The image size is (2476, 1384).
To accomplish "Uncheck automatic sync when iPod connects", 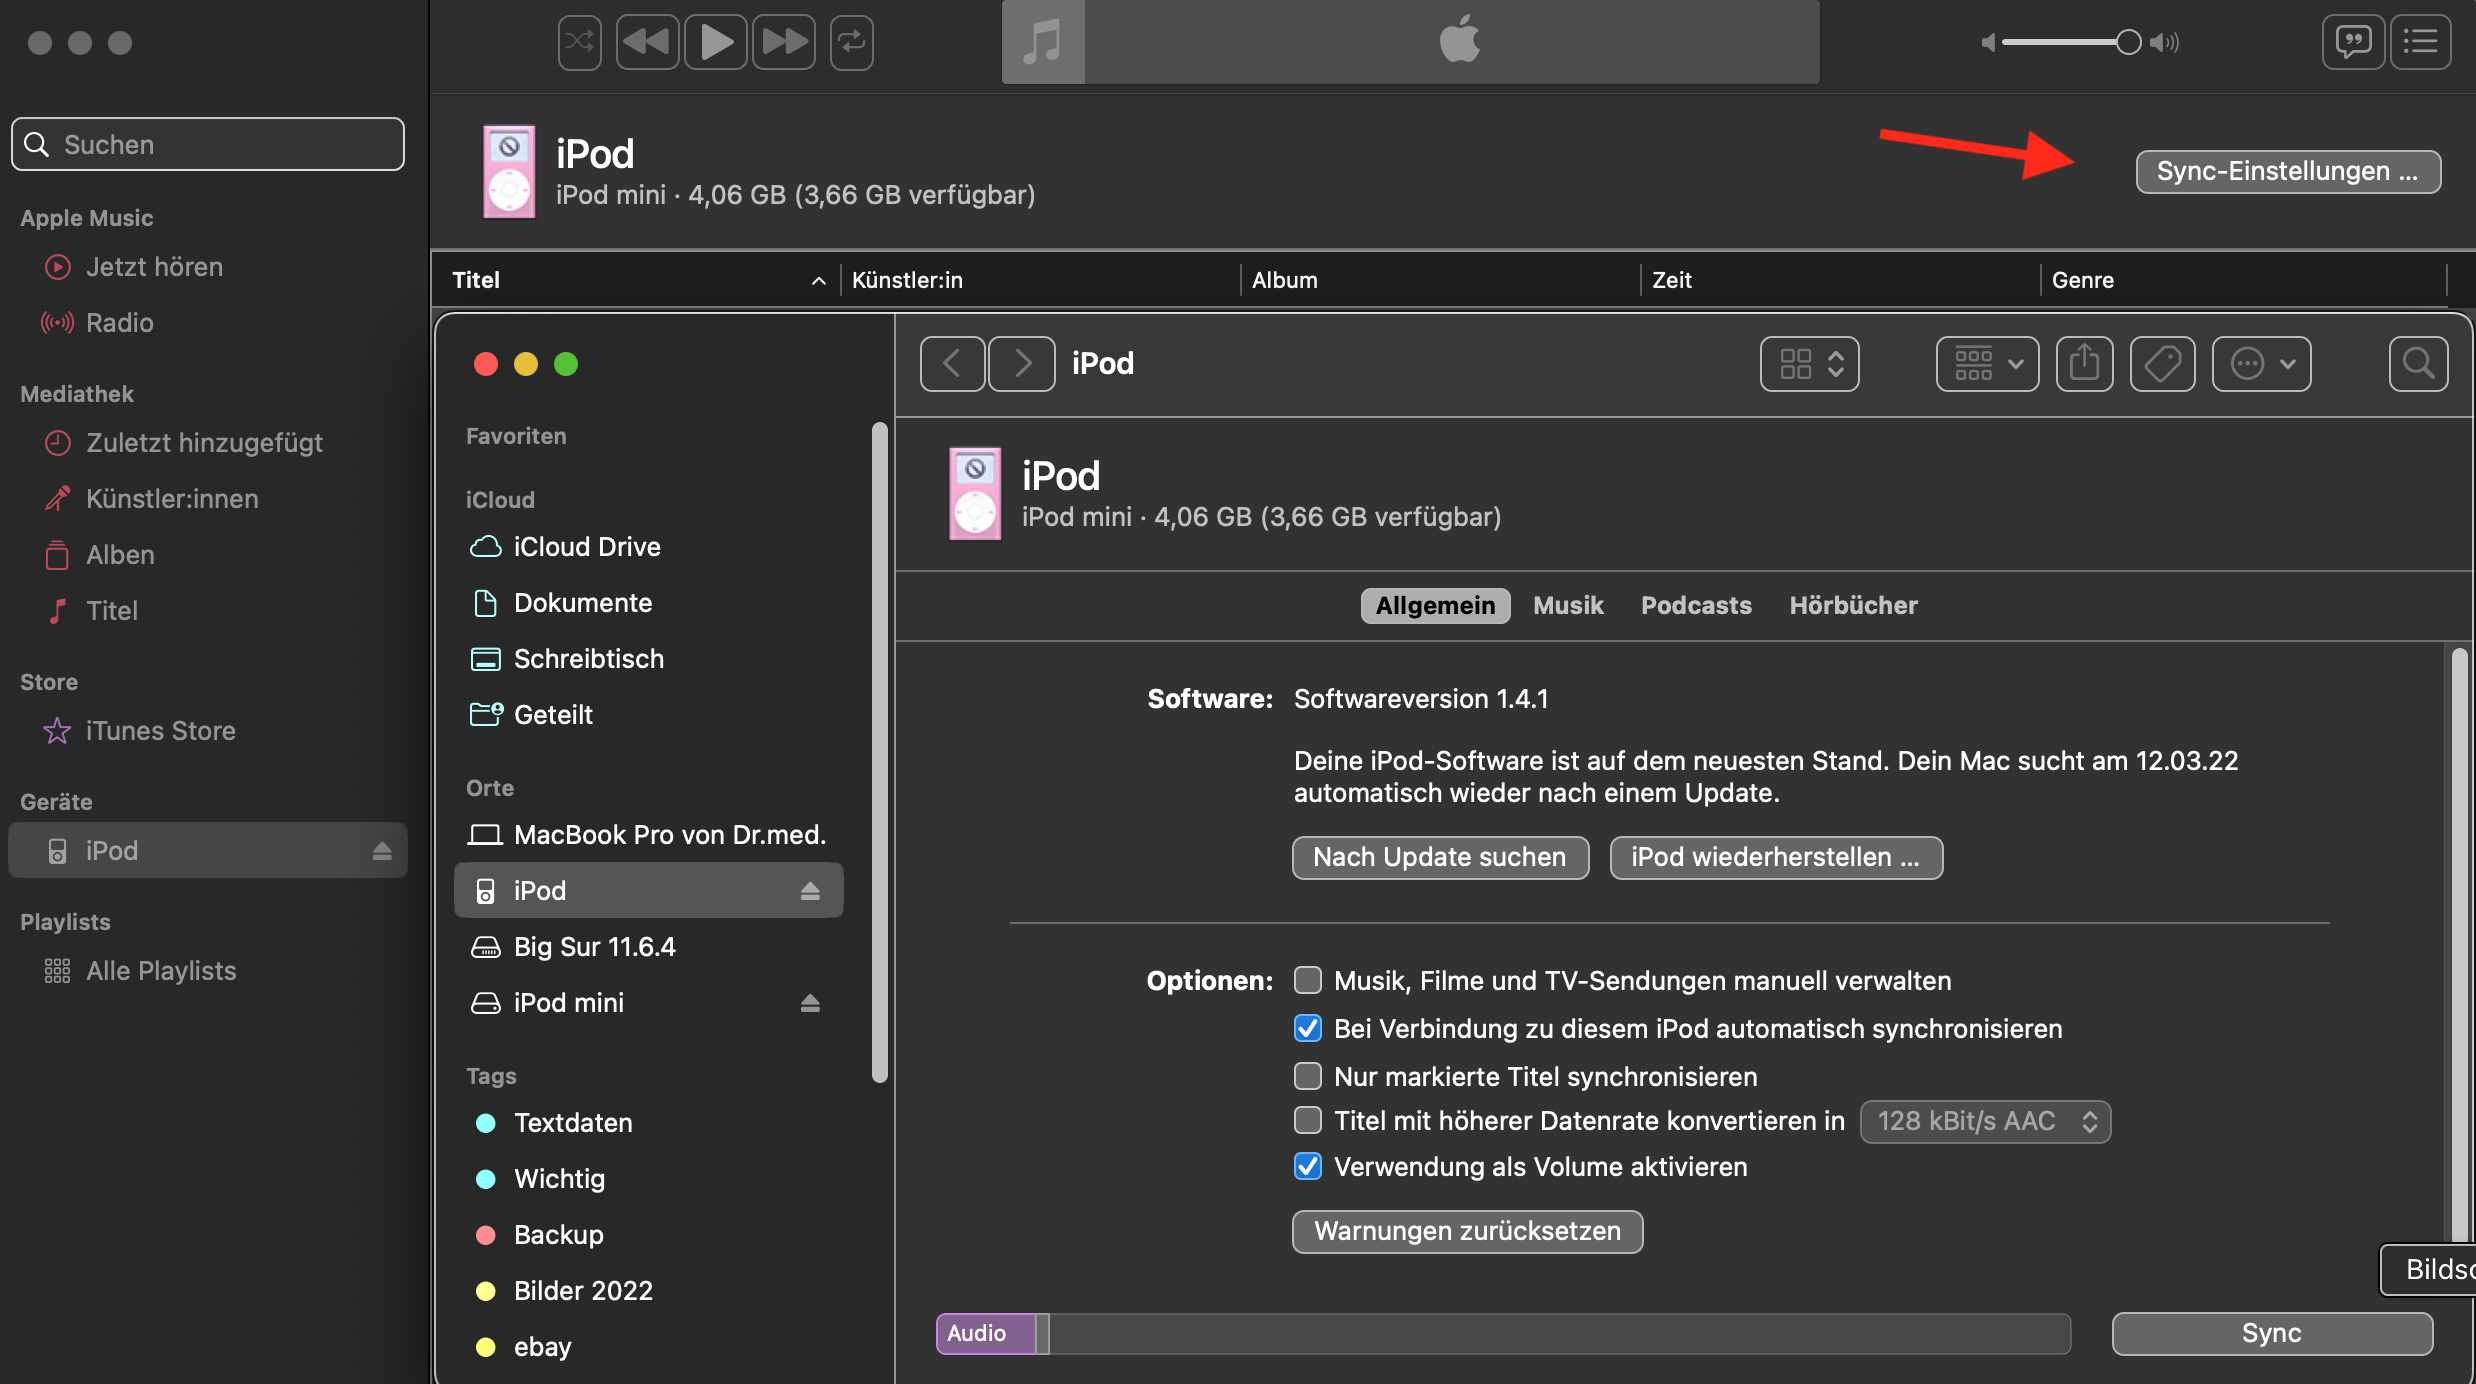I will (x=1308, y=1028).
